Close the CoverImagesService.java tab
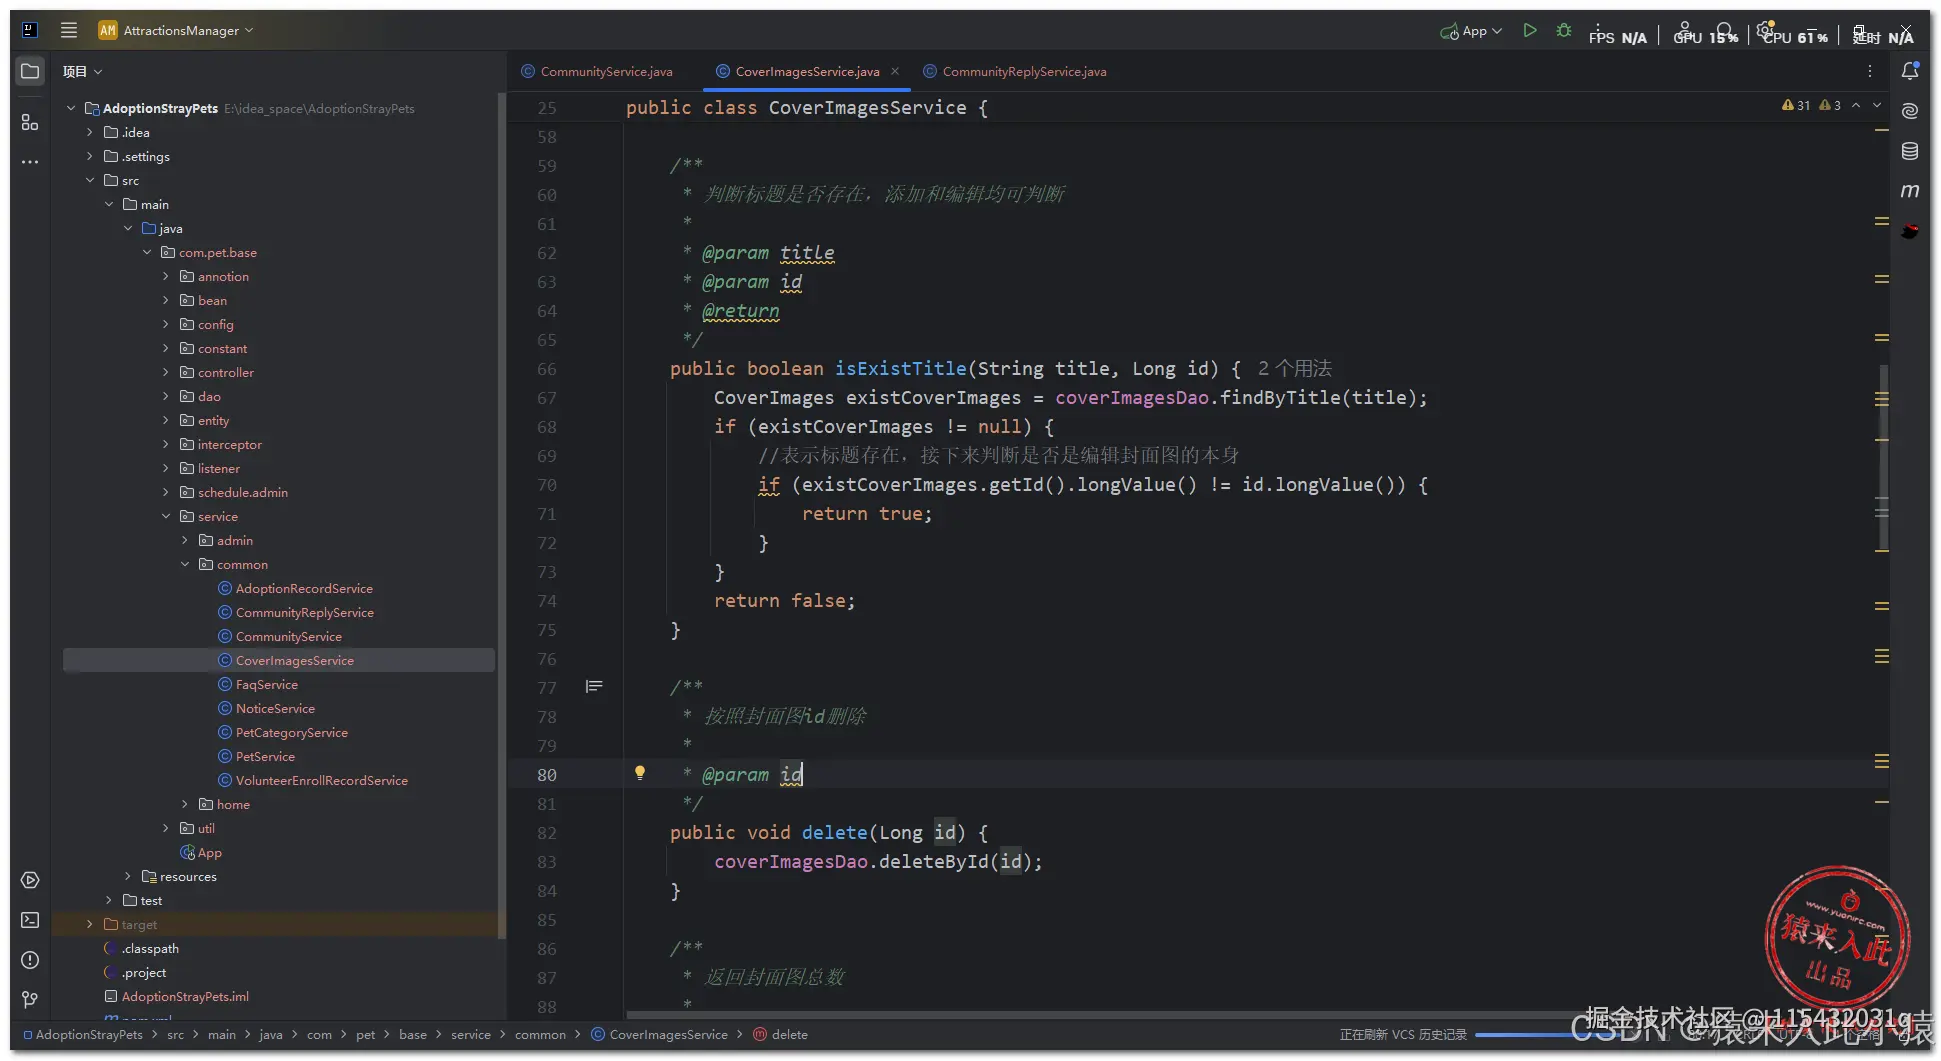Screen dimensions: 1941x1061 point(895,71)
